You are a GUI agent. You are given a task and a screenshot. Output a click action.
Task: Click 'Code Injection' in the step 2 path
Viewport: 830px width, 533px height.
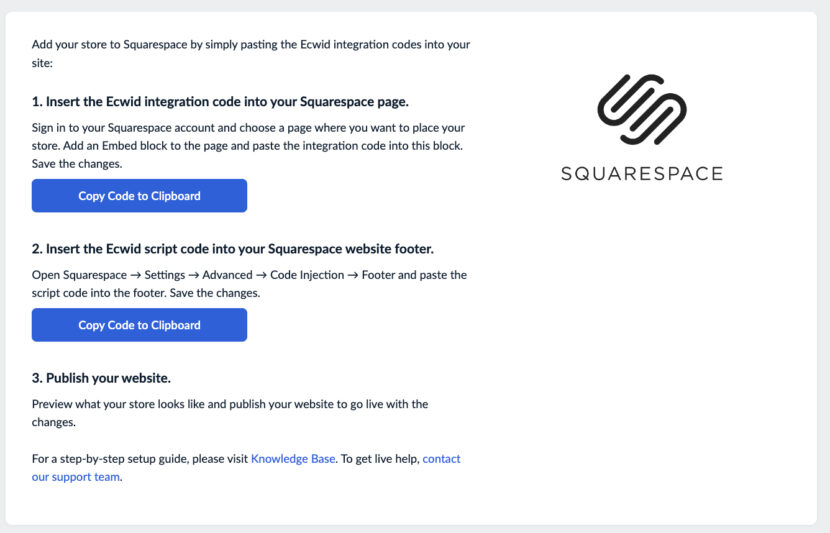pyautogui.click(x=308, y=275)
